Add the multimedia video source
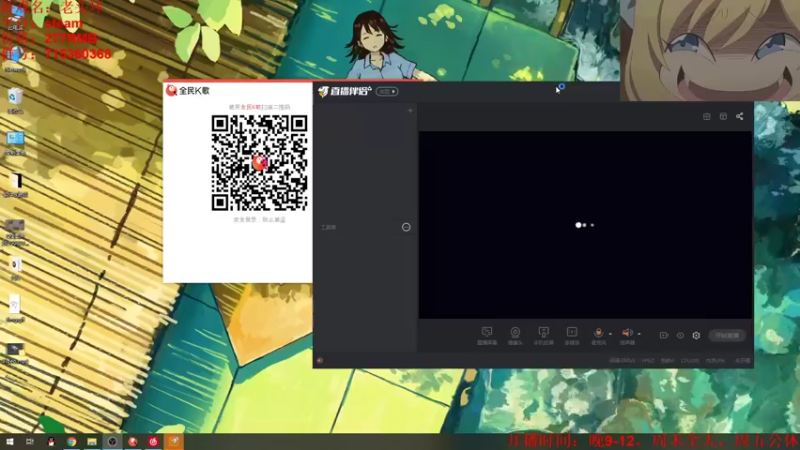Viewport: 800px width, 450px height. point(572,335)
